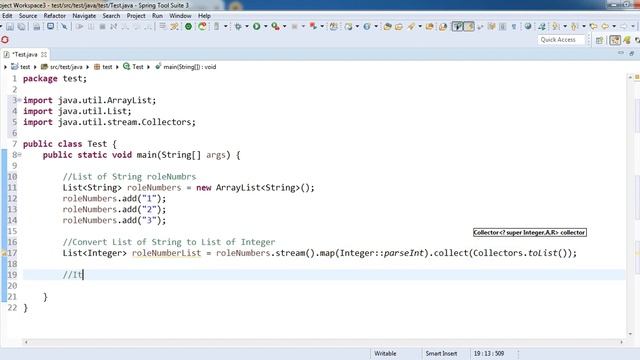The height and width of the screenshot is (360, 640).
Task: Click the Search flashlight icon
Action: point(411,27)
